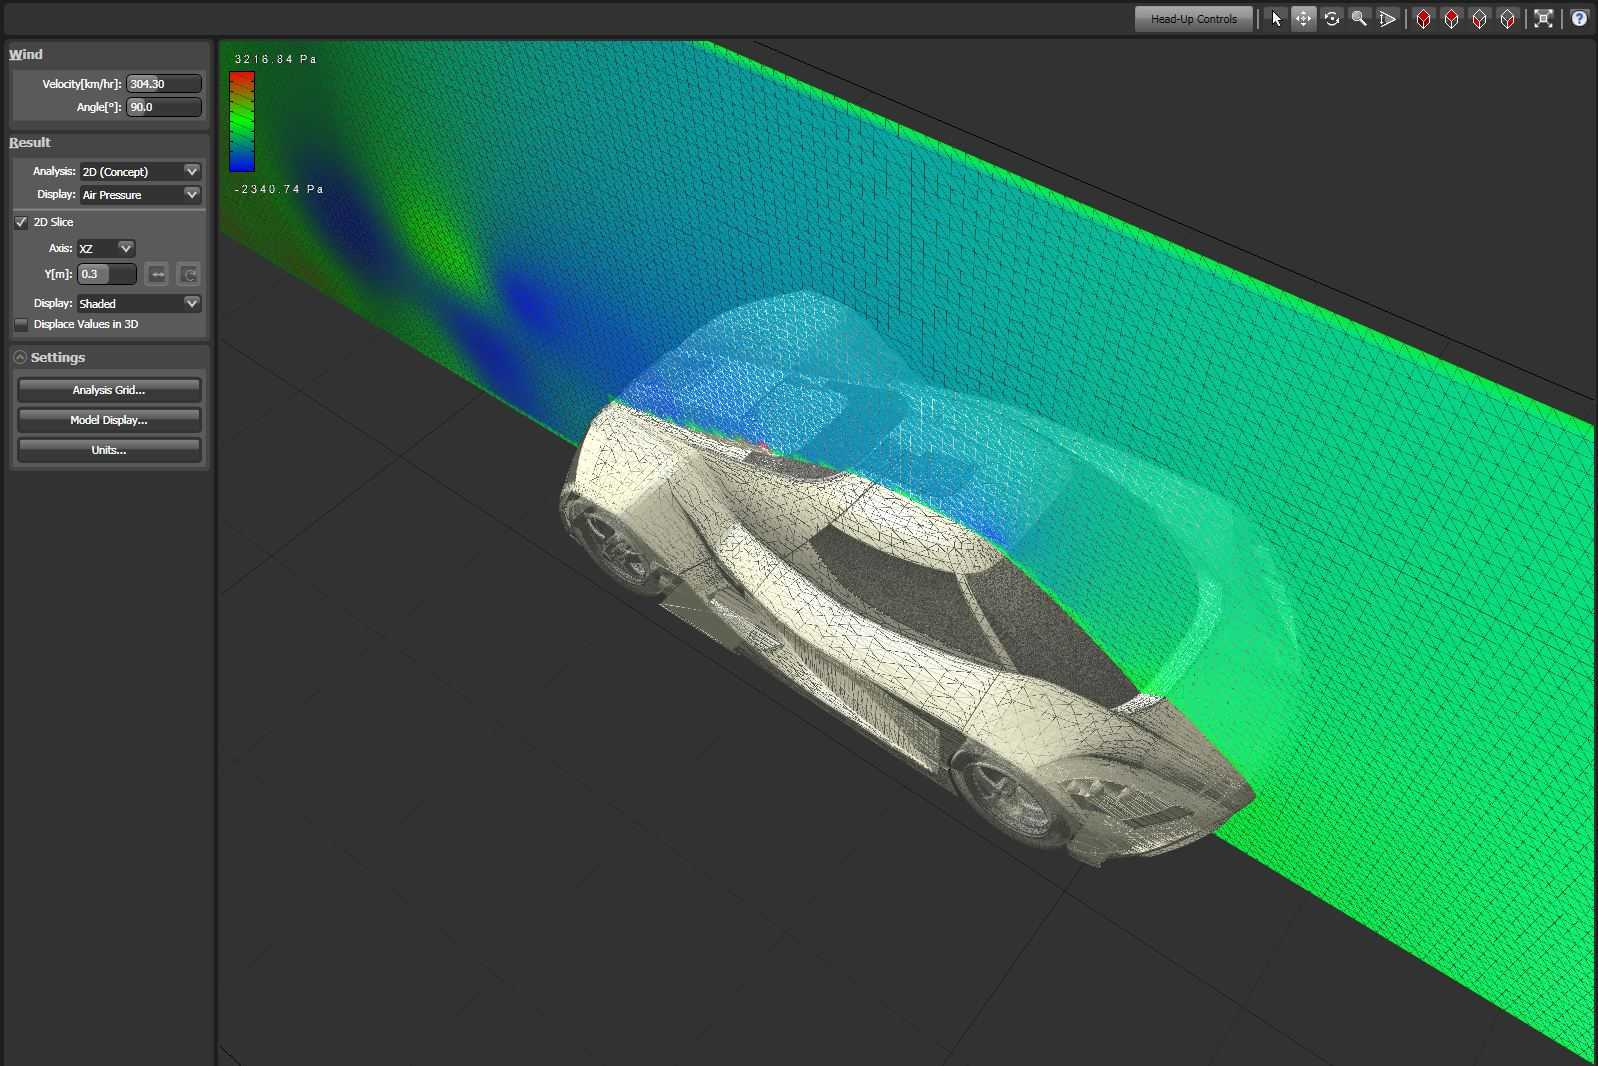Open the Air Pressure display dropdown
This screenshot has width=1598, height=1066.
pos(140,194)
